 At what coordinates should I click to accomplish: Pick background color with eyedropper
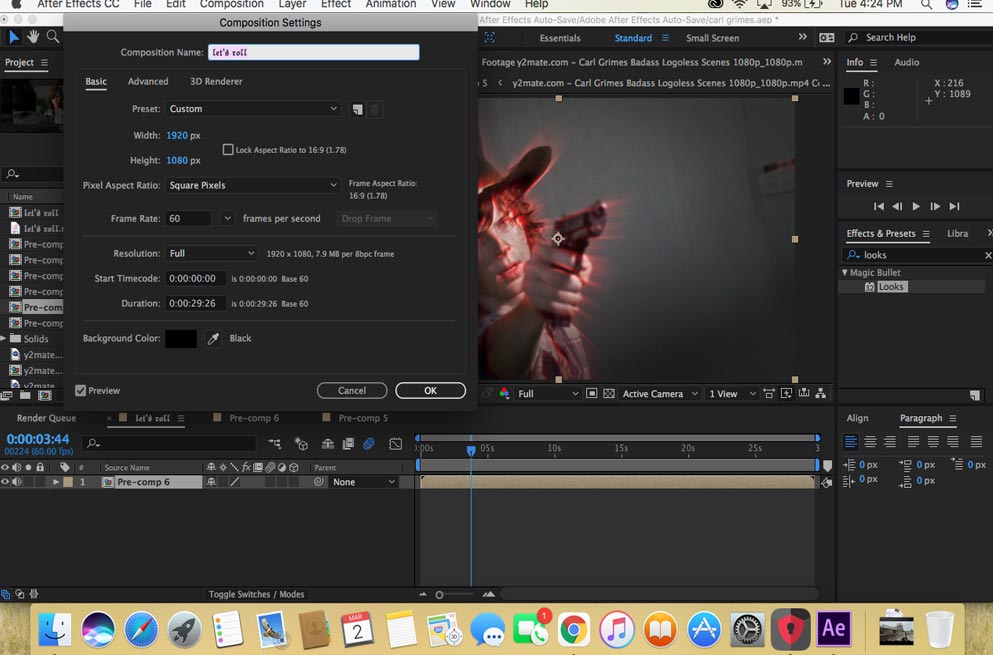click(x=213, y=338)
